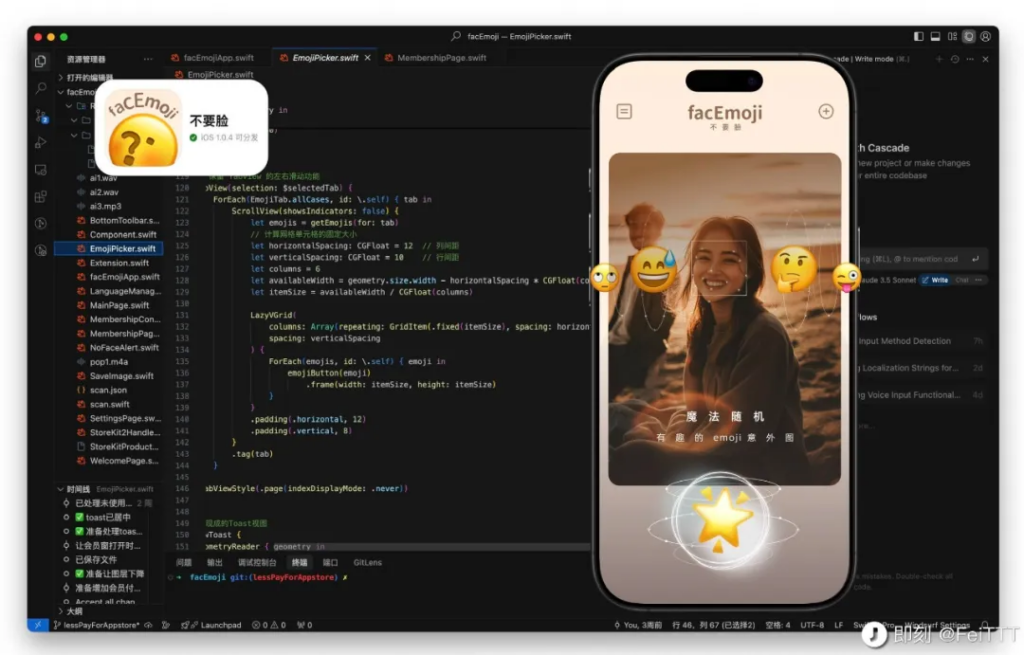
Task: Open NoFaceAlert.swift in the file tree
Action: (x=124, y=347)
